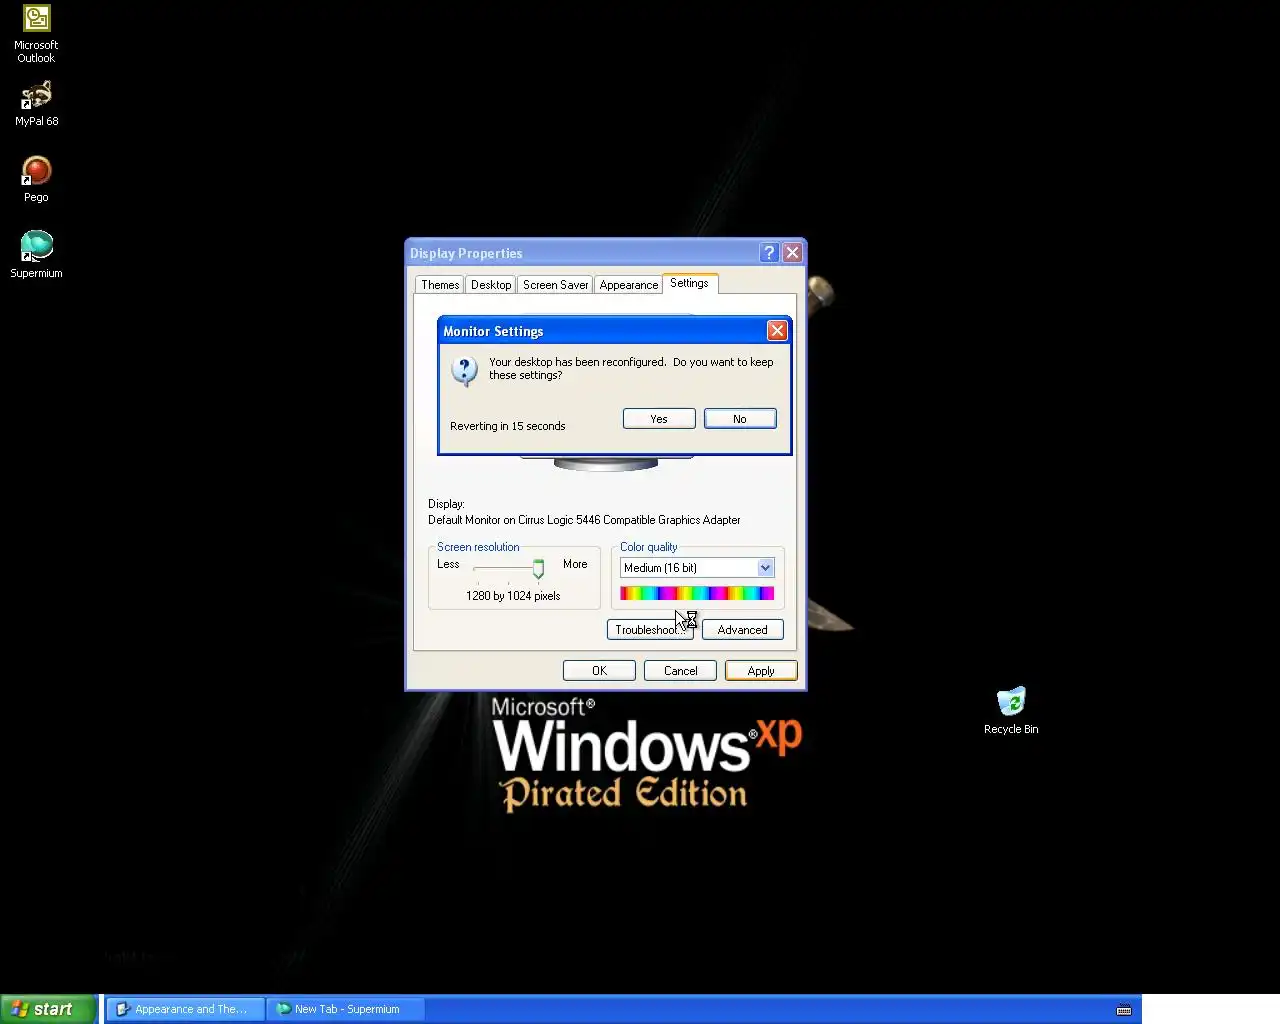Click the Screen resolution slider handle
Image resolution: width=1280 pixels, height=1024 pixels.
538,570
